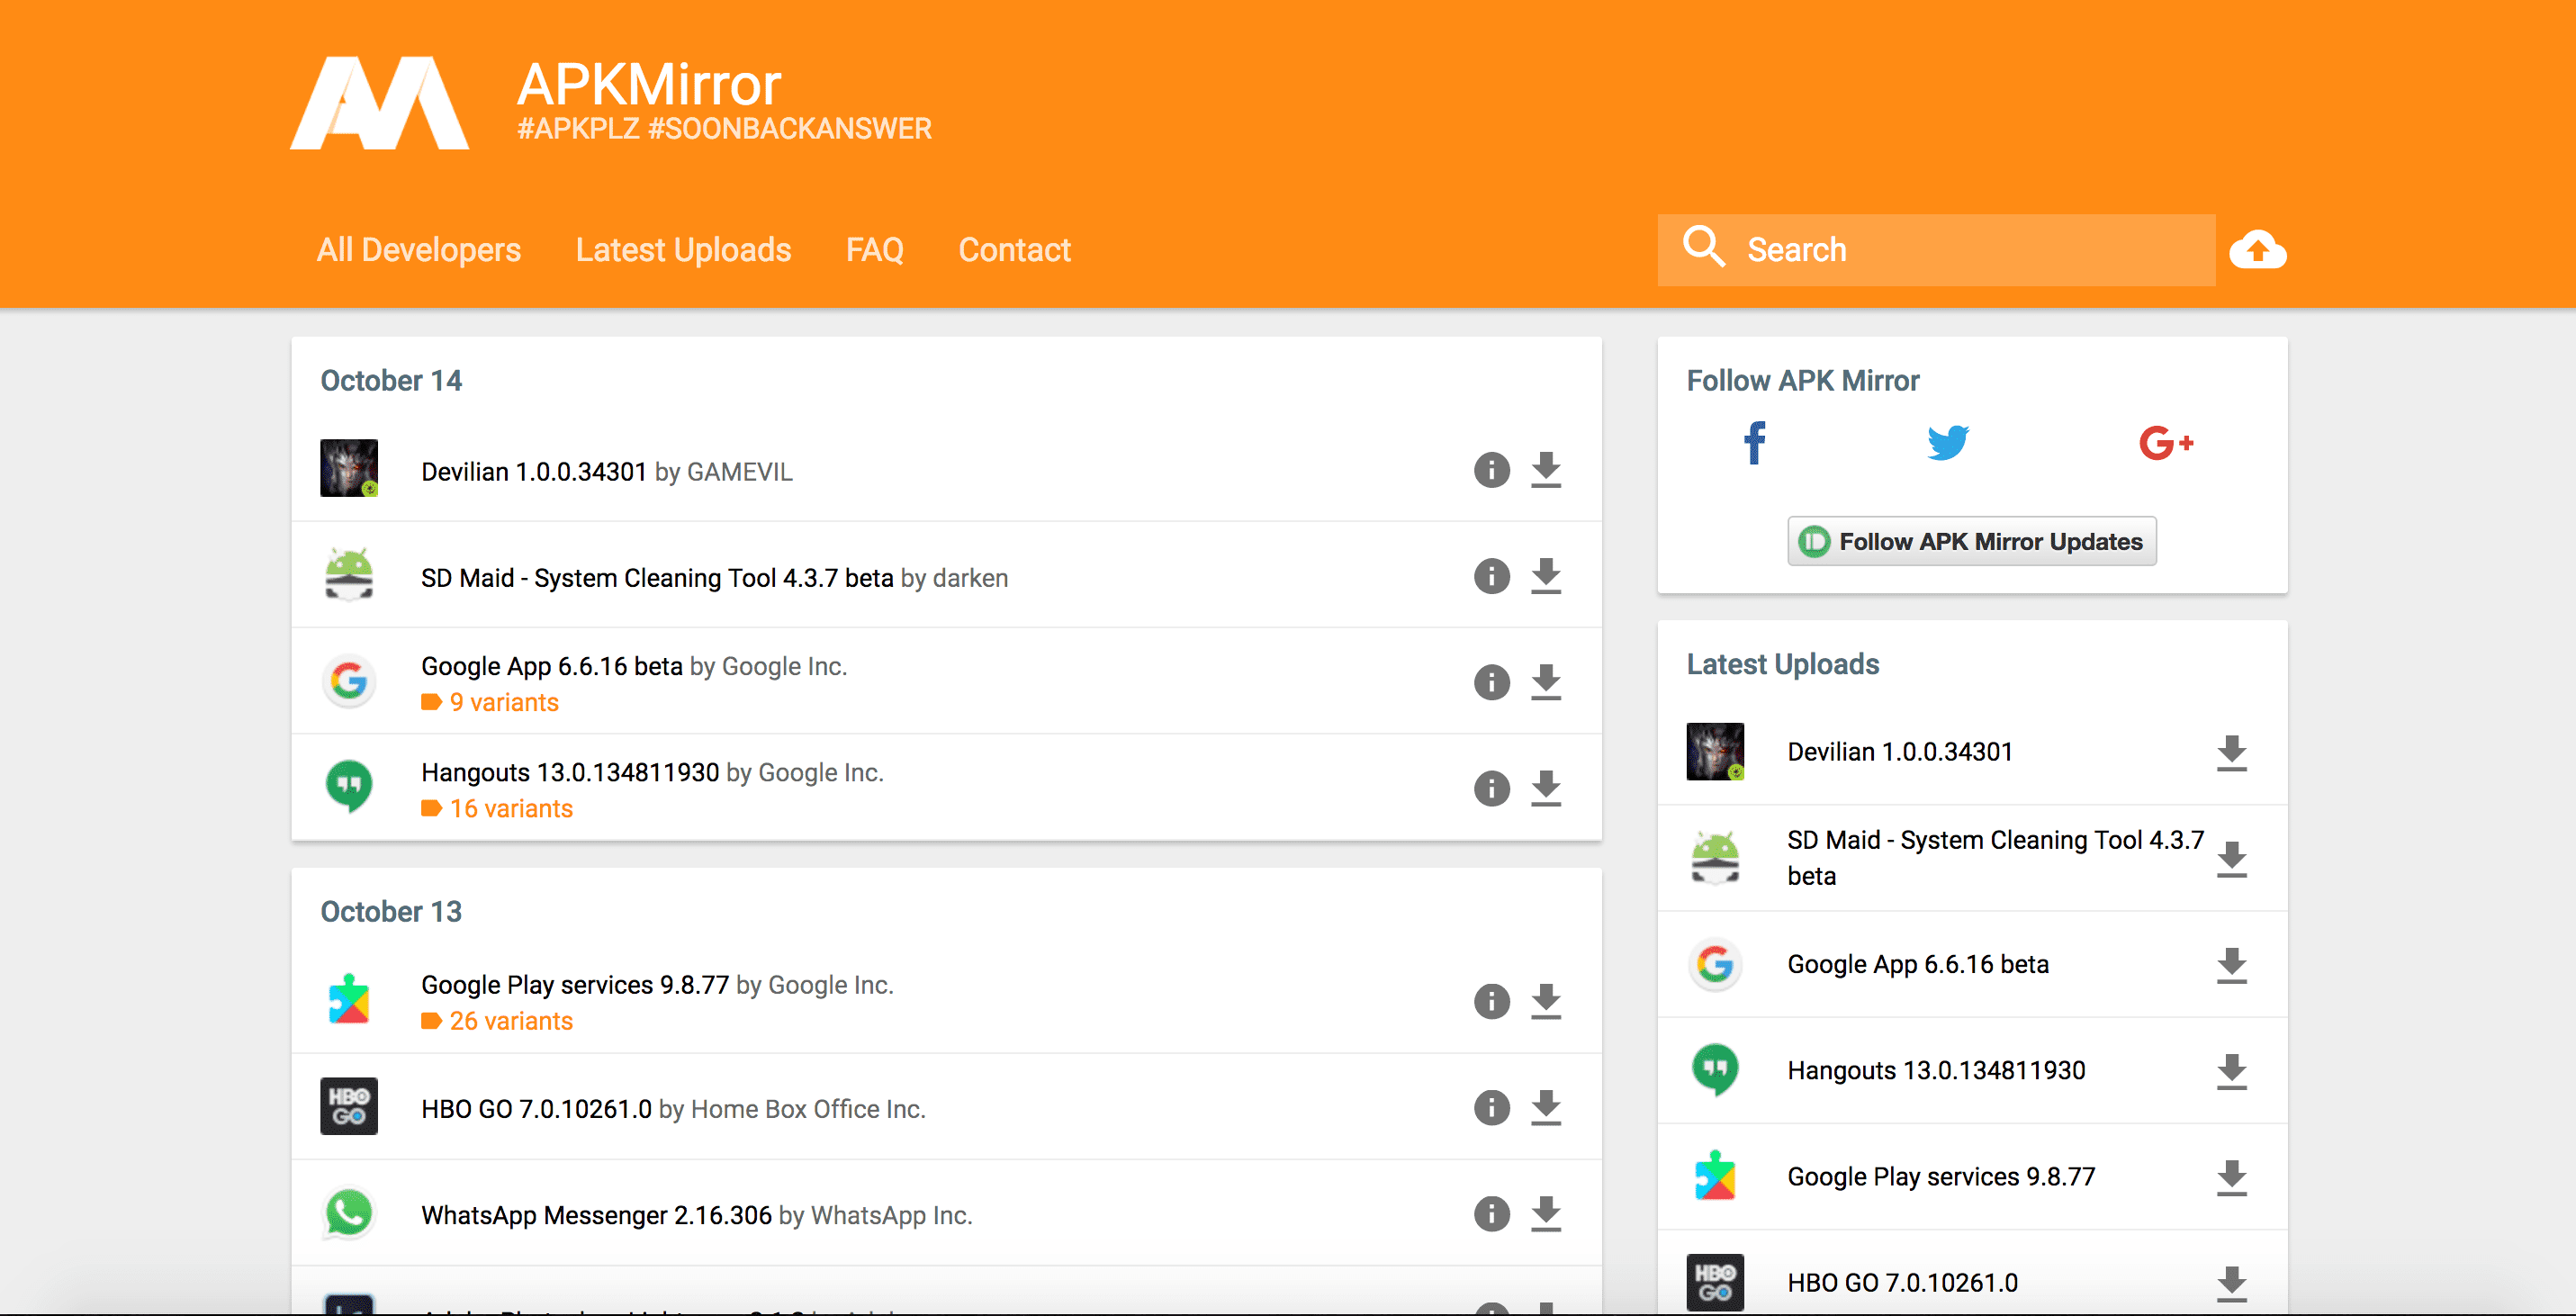This screenshot has width=2576, height=1316.
Task: Download Devilian in Latest Uploads sidebar
Action: tap(2231, 753)
